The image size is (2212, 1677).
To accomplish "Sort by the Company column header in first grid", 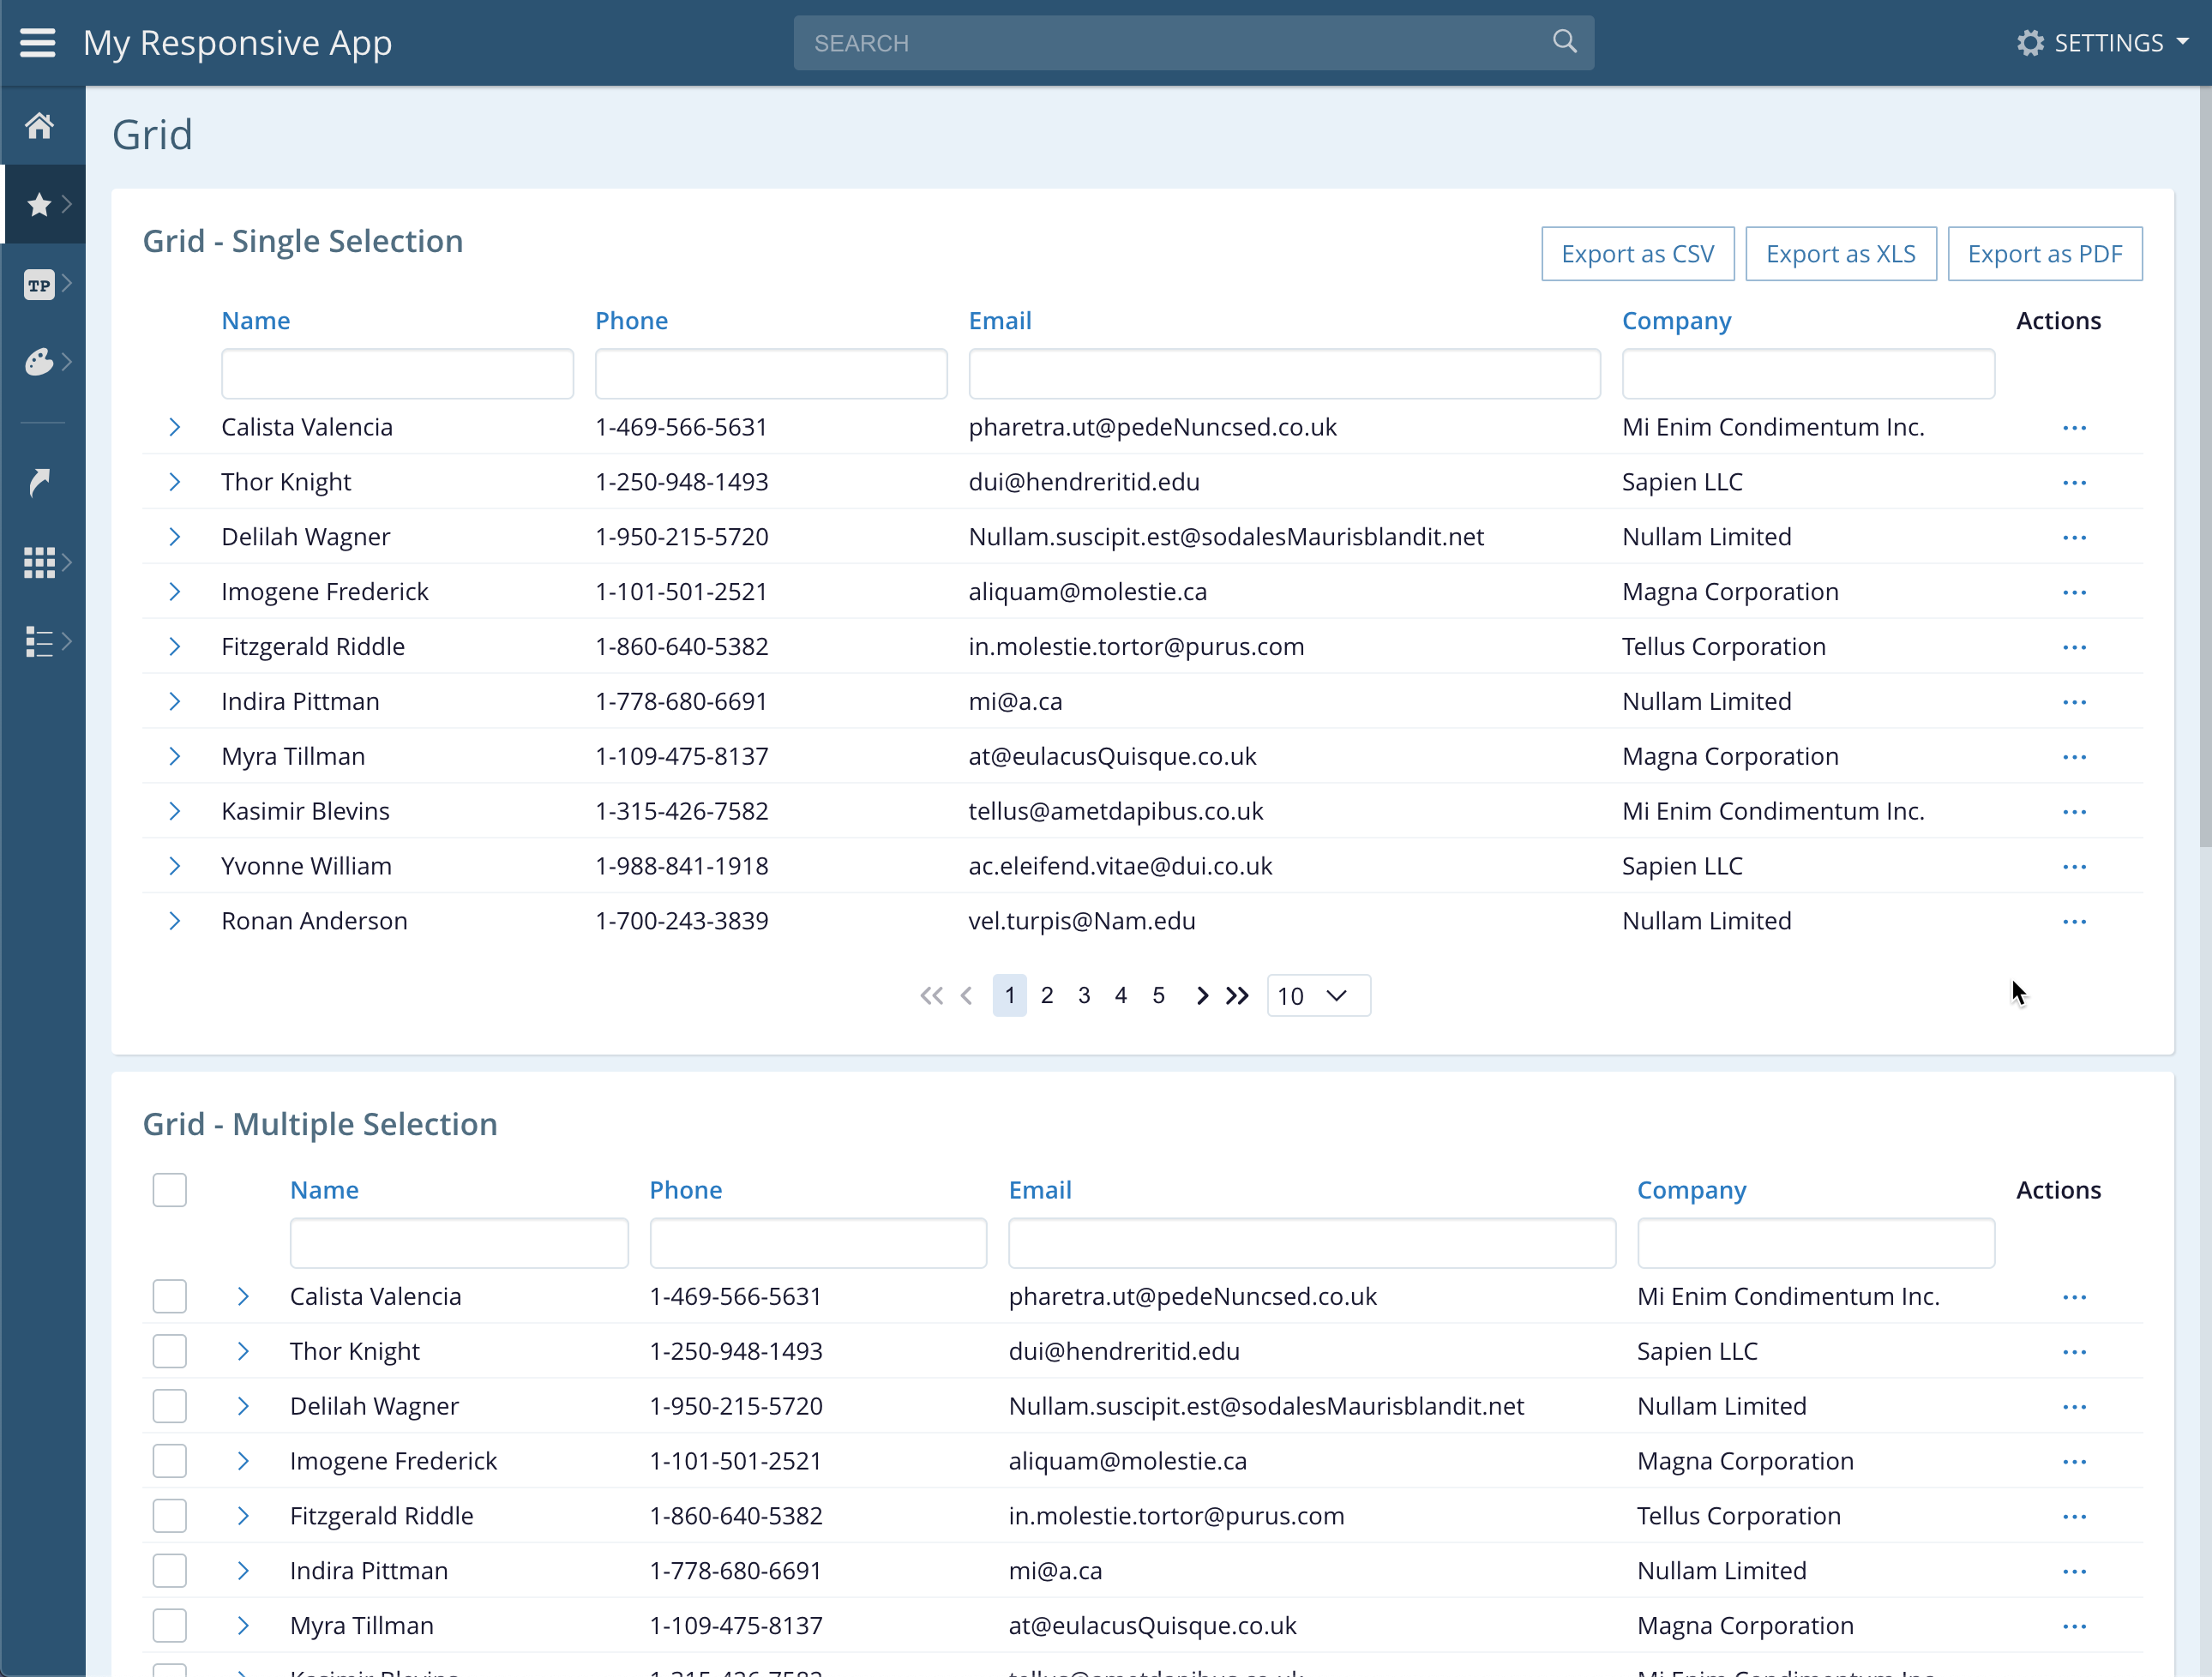I will 1676,321.
